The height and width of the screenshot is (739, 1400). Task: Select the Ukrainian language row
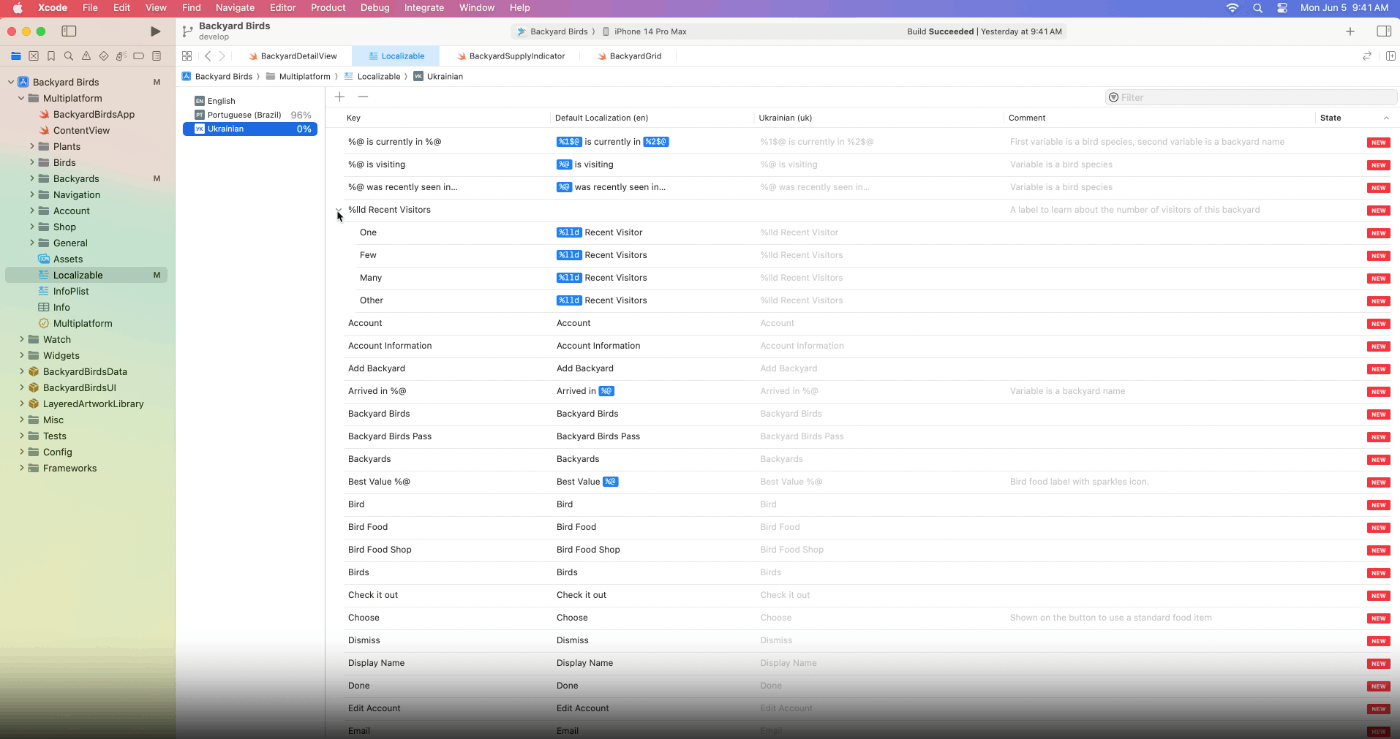coord(250,129)
